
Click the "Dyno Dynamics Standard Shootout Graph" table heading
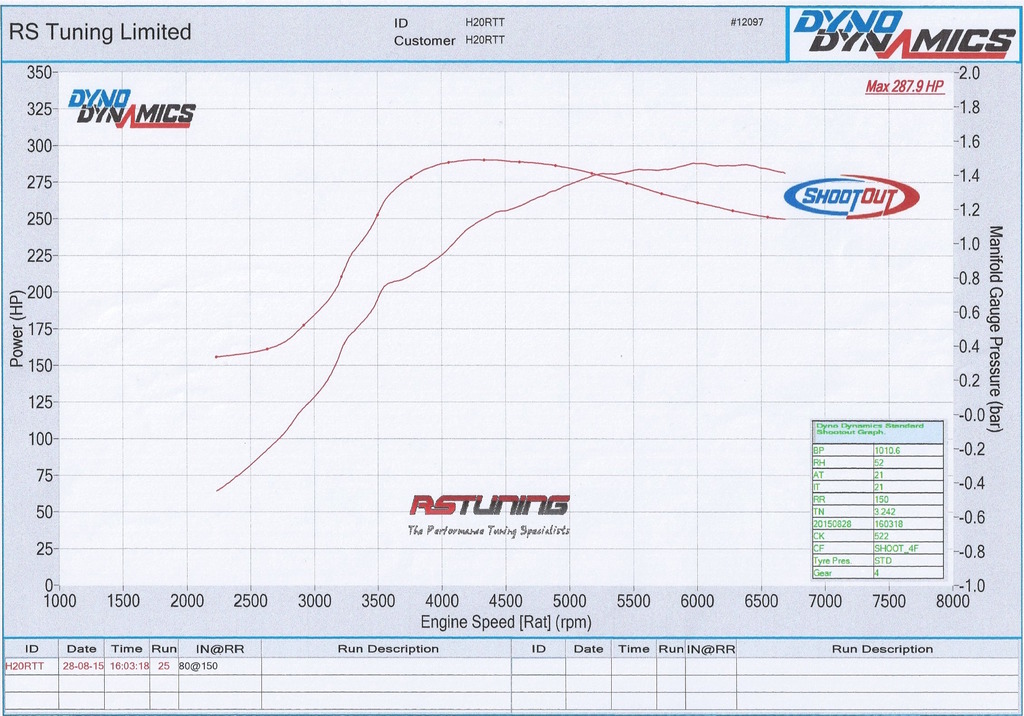[869, 429]
